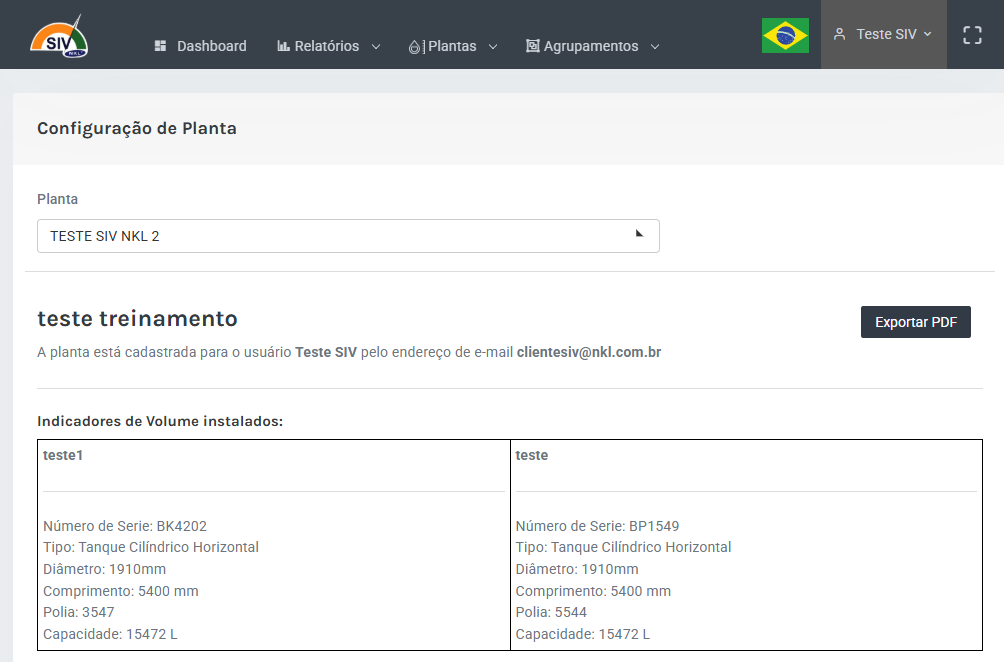Click the Dashboard grid icon

(x=161, y=46)
